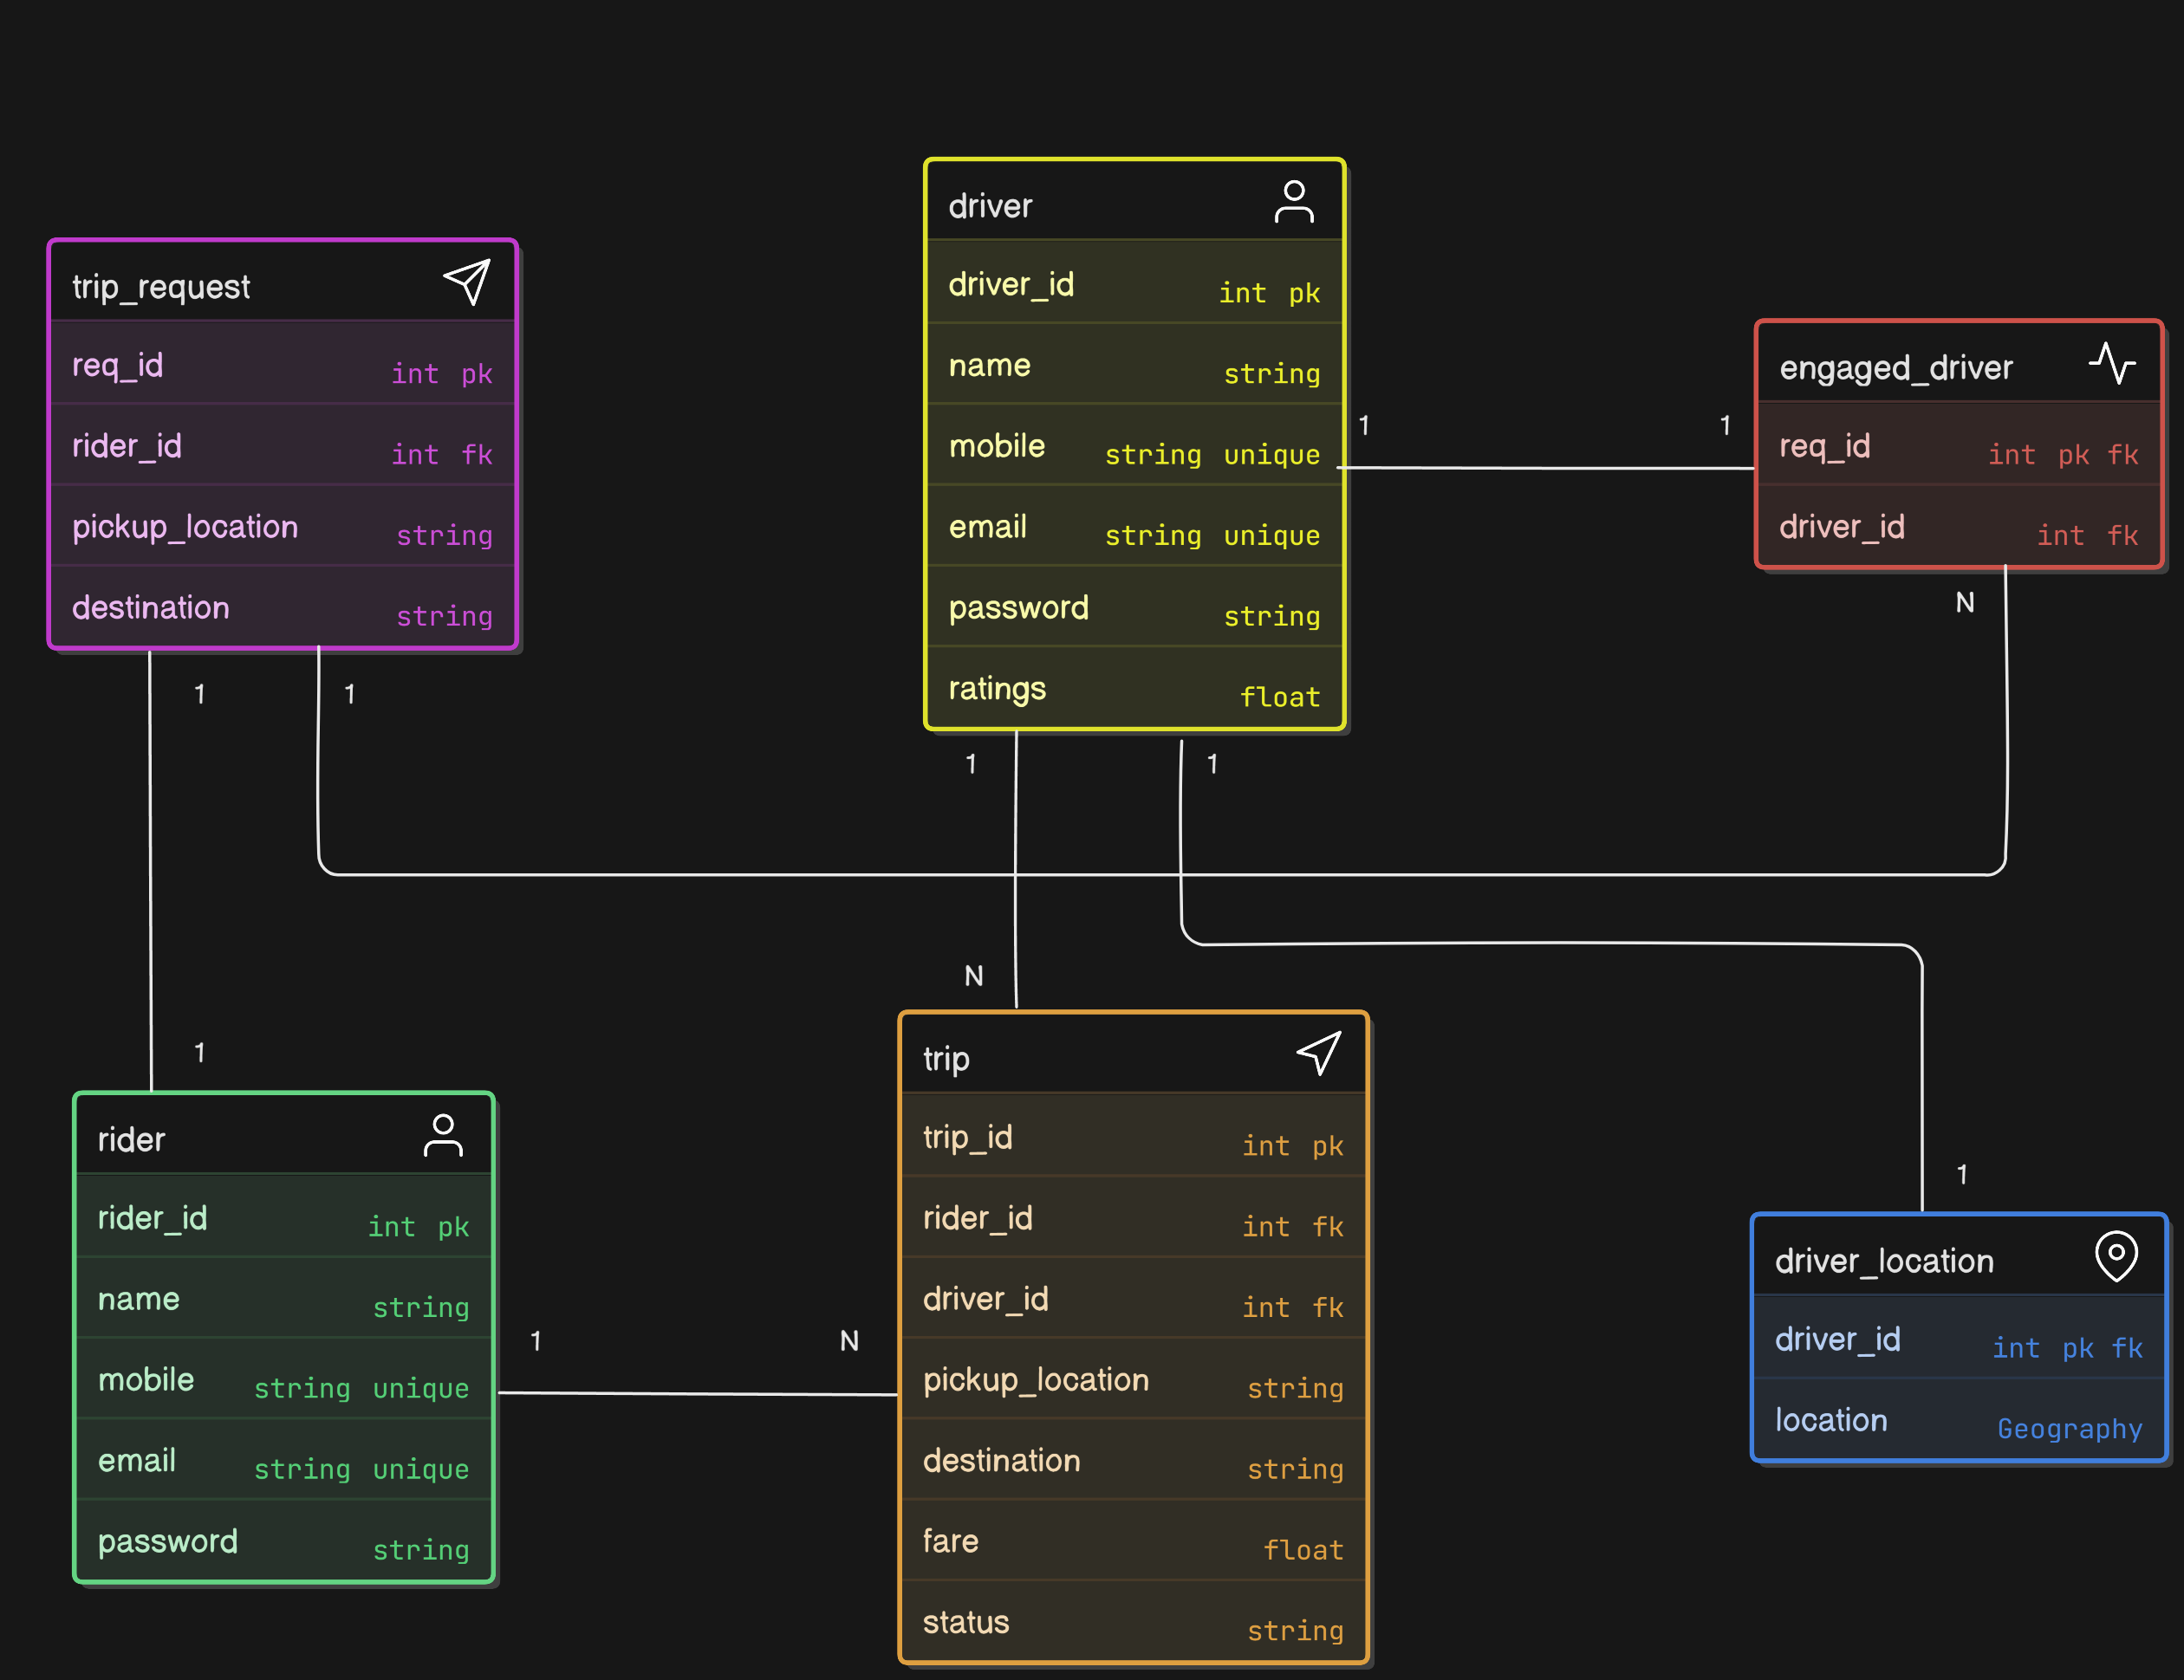Click password field in rider table

(284, 1540)
